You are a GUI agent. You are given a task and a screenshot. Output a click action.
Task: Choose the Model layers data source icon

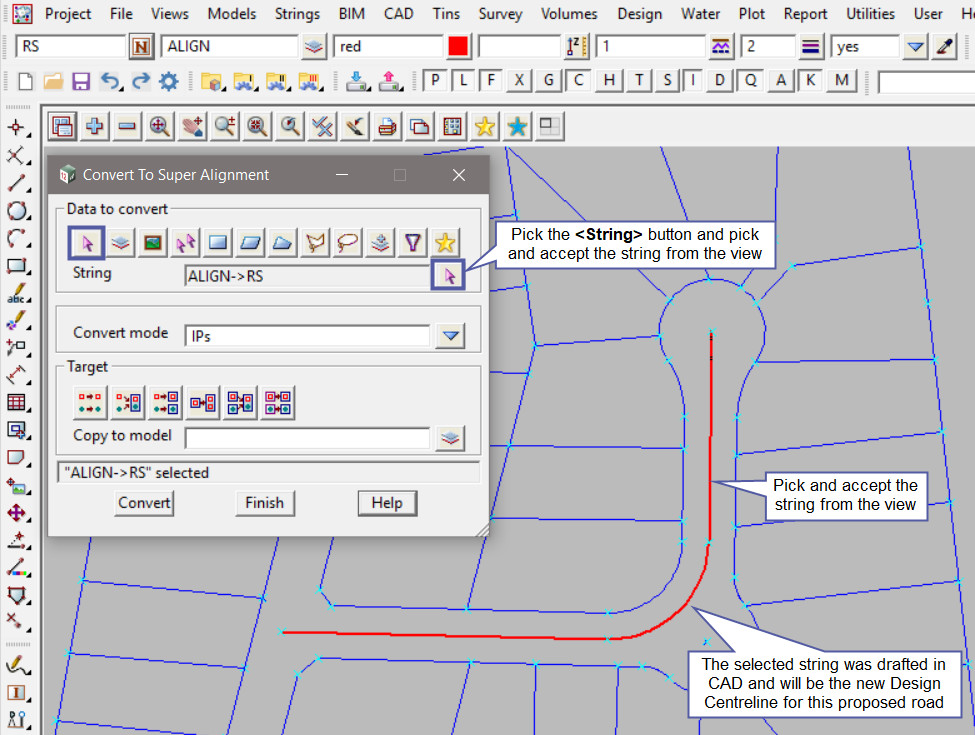pos(120,241)
